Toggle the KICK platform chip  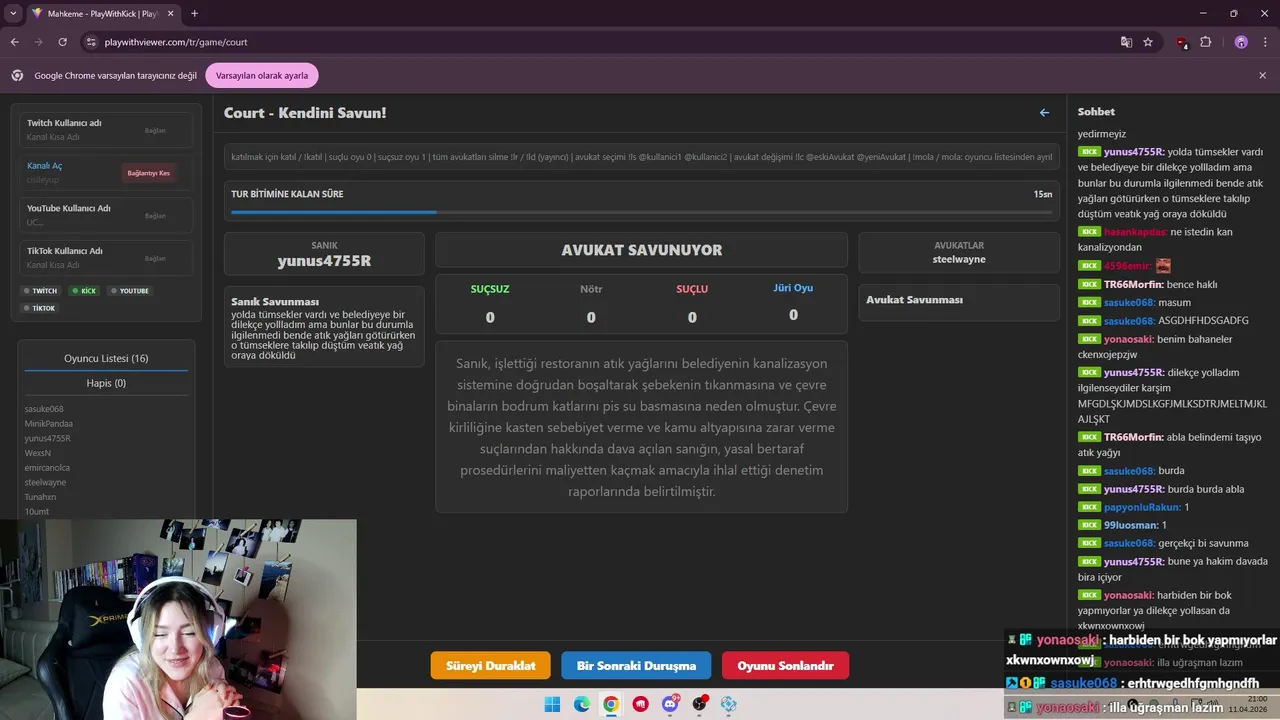tap(84, 291)
